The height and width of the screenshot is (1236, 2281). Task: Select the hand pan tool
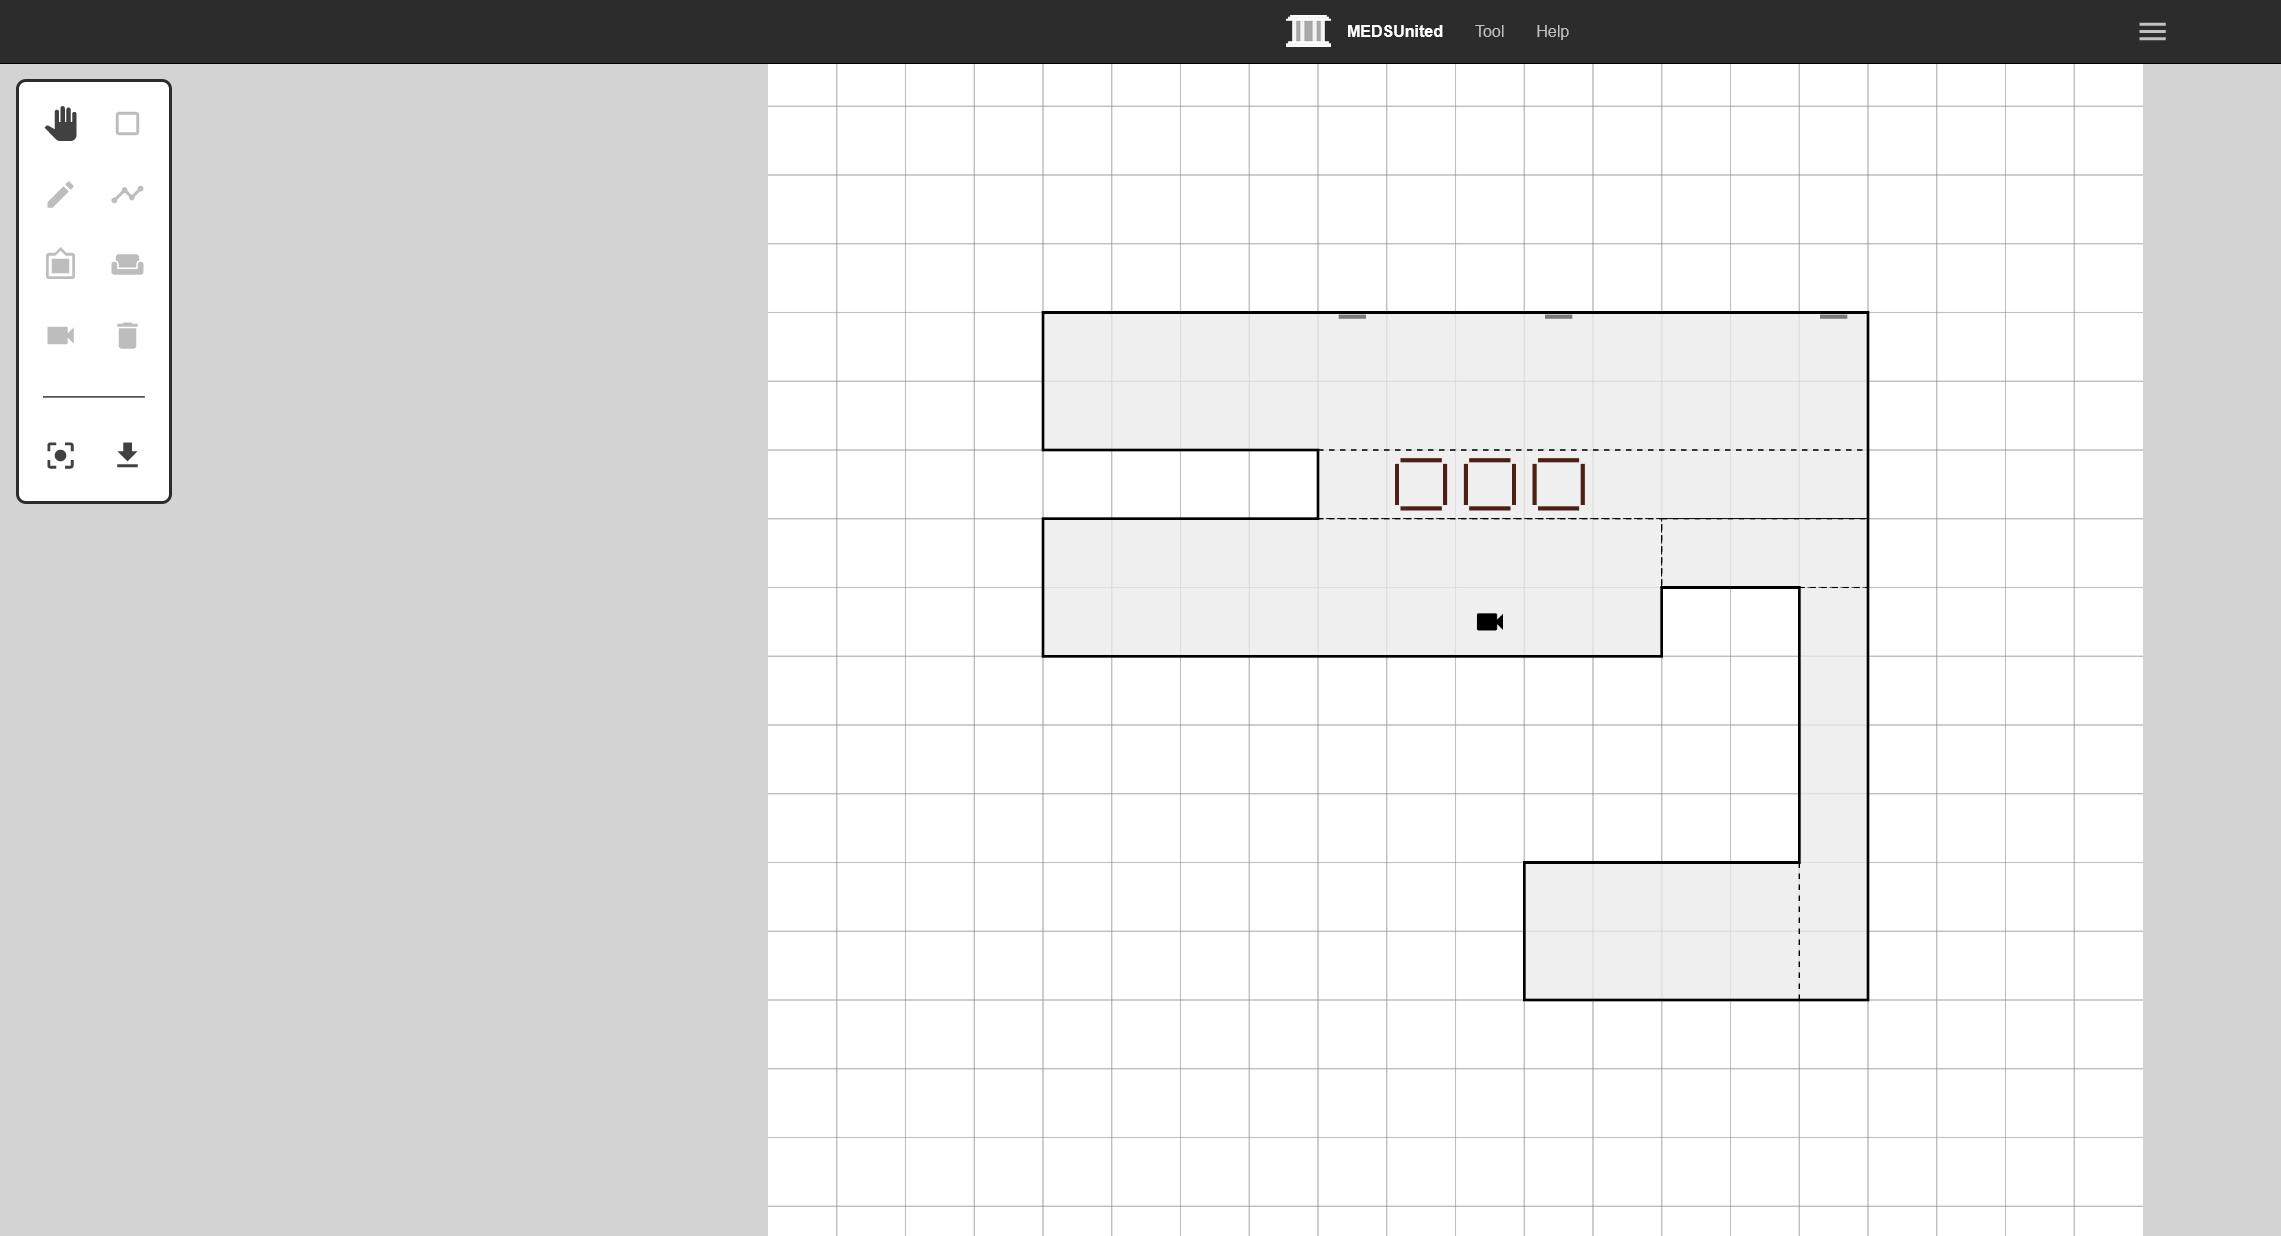pos(61,123)
